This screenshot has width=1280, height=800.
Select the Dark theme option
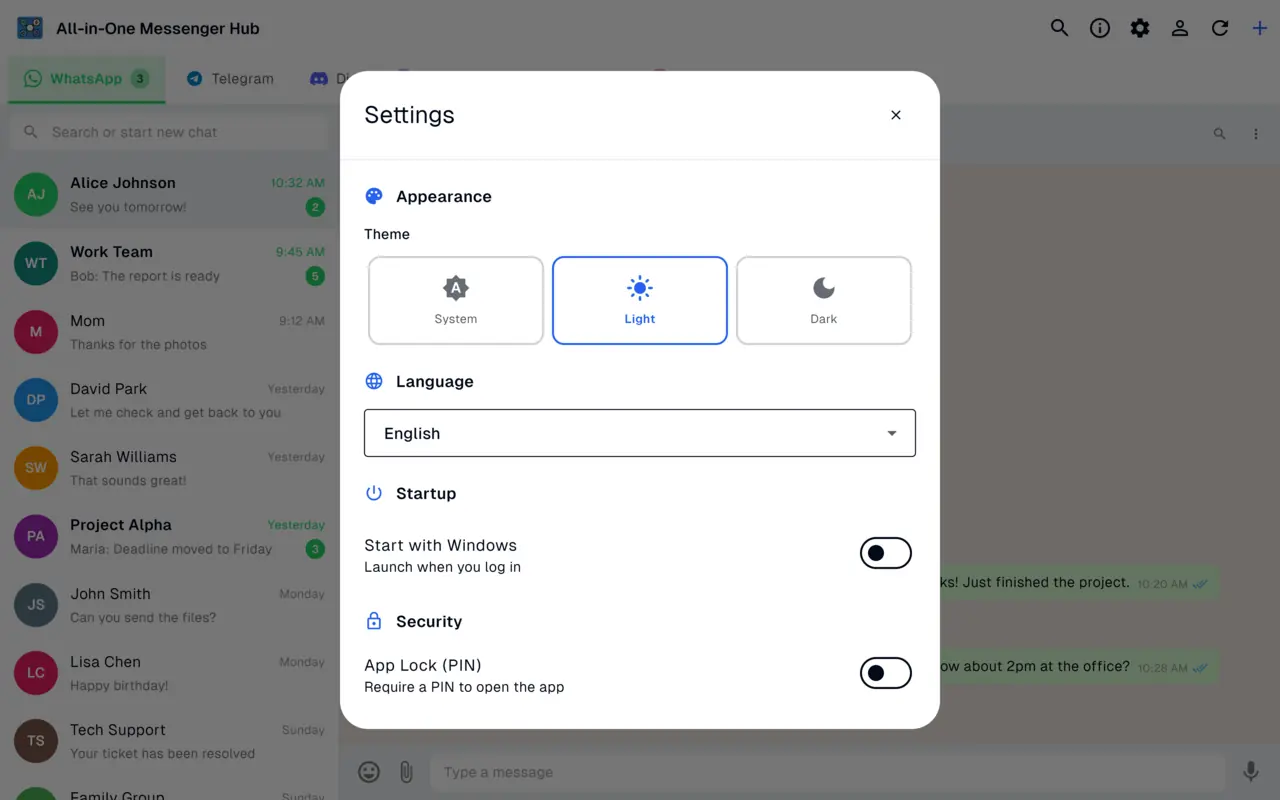[824, 301]
